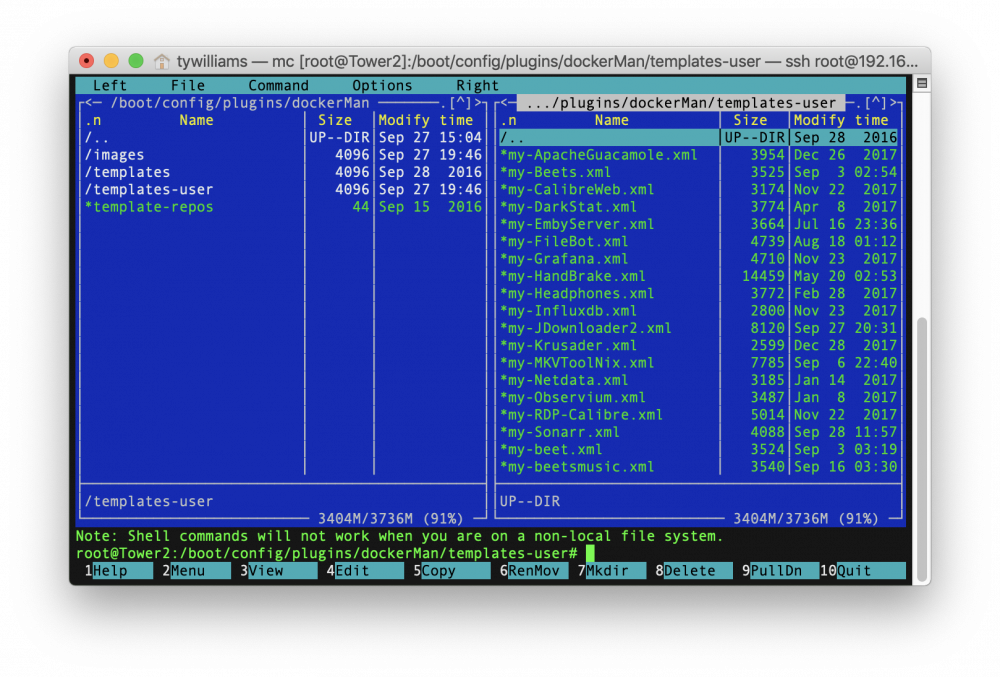The image size is (1000, 677).
Task: Sort left panel by Modify time column
Action: coord(425,120)
